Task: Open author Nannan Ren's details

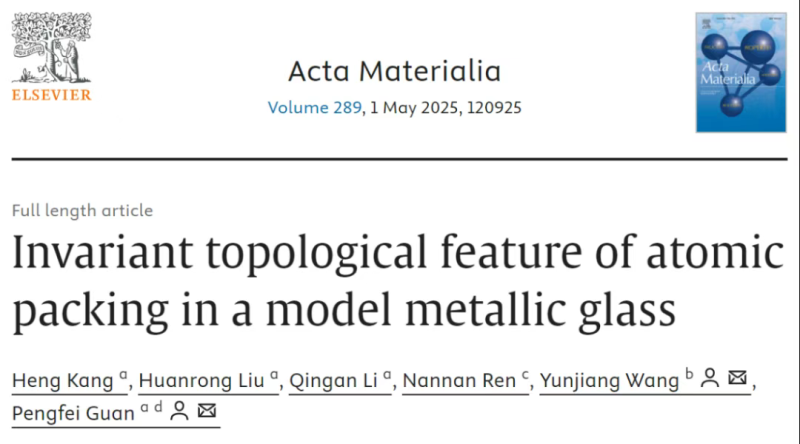Action: 459,381
